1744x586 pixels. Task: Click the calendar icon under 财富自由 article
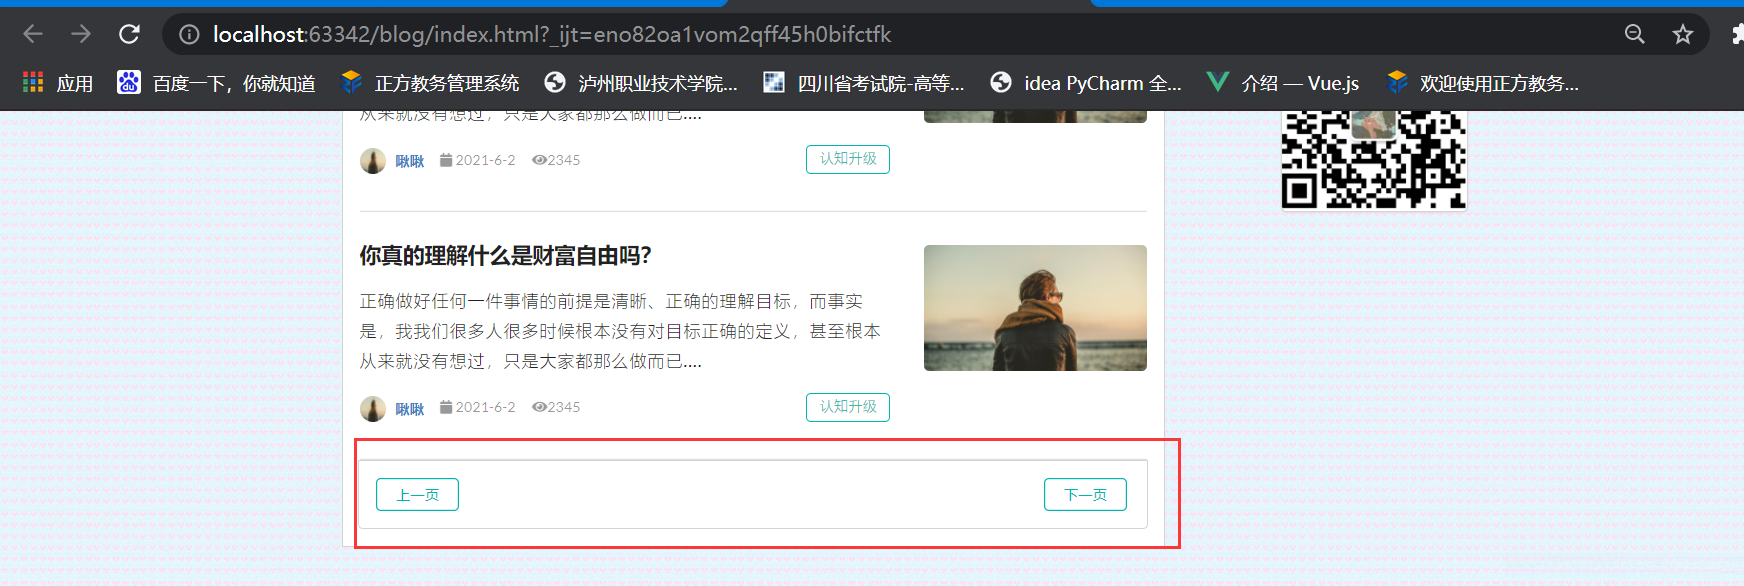tap(446, 407)
